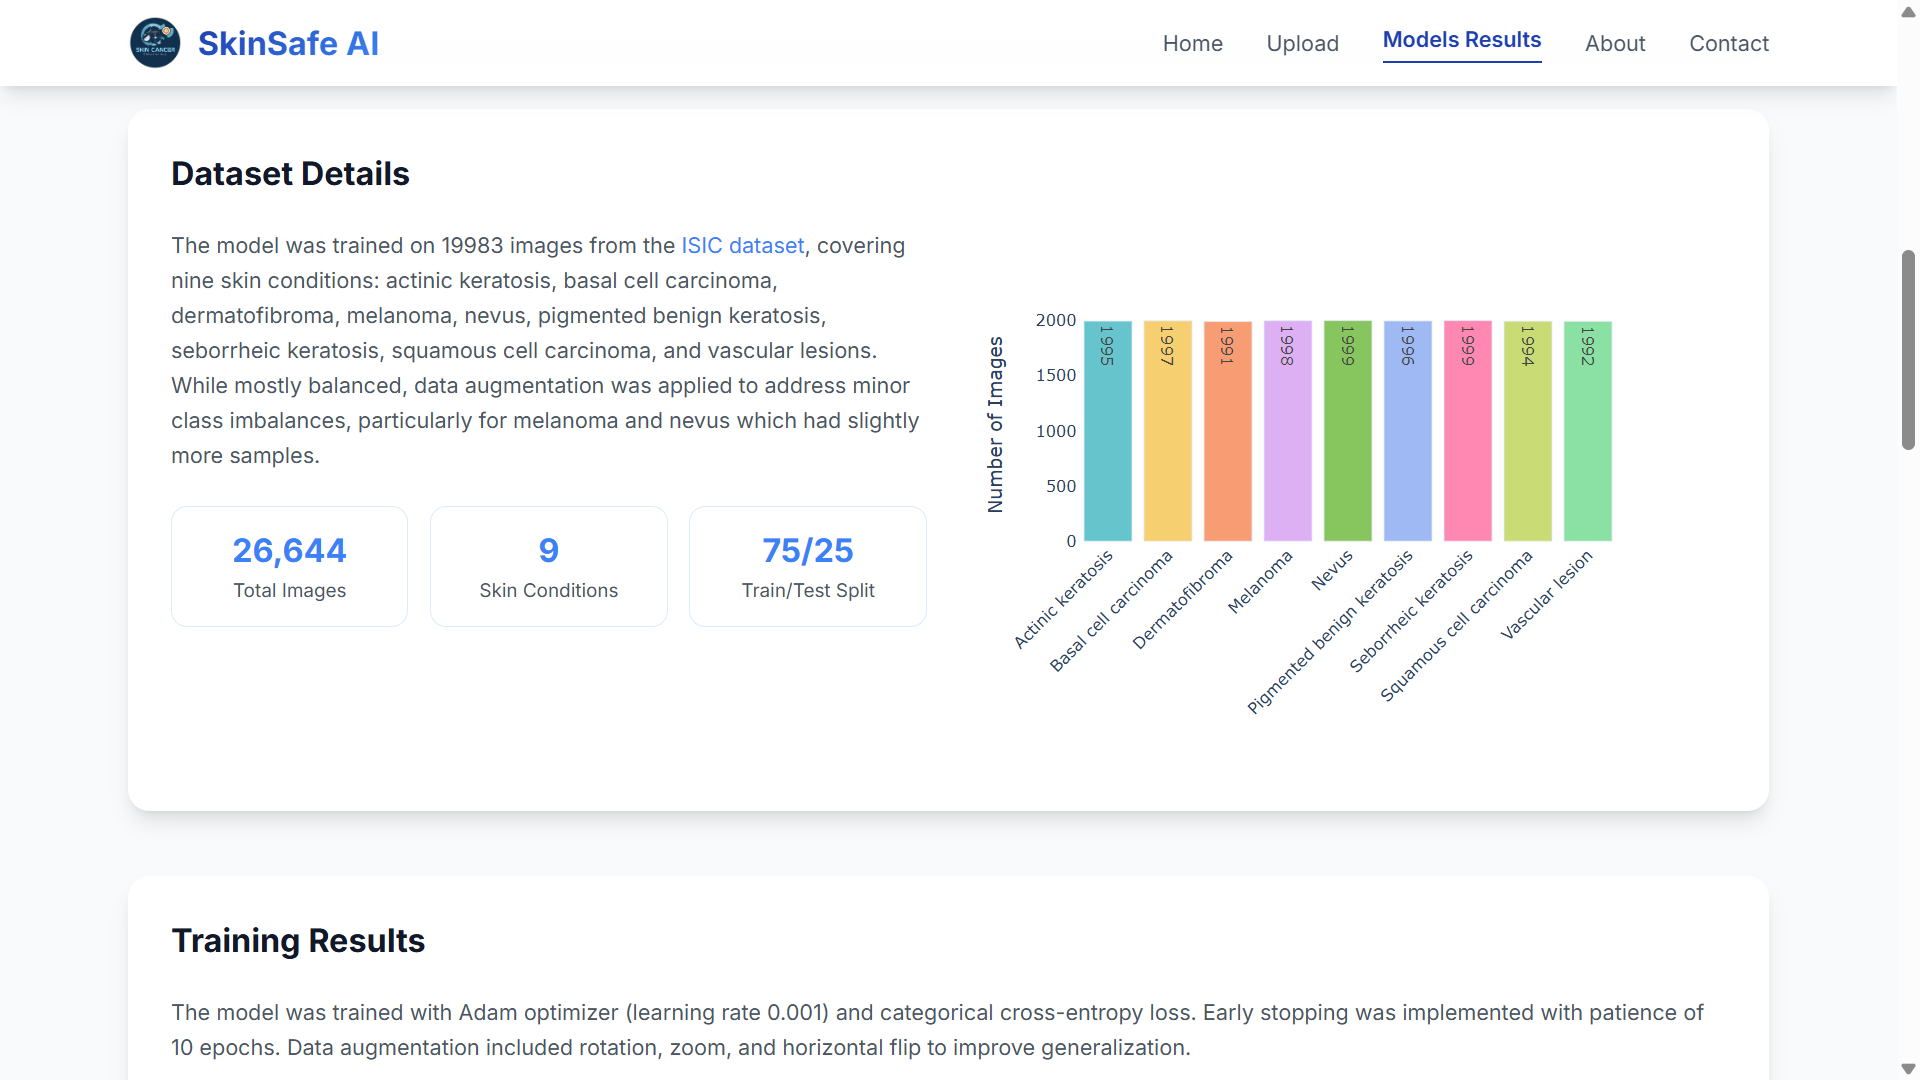
Task: Click the green Nevus bar
Action: pos(1347,450)
